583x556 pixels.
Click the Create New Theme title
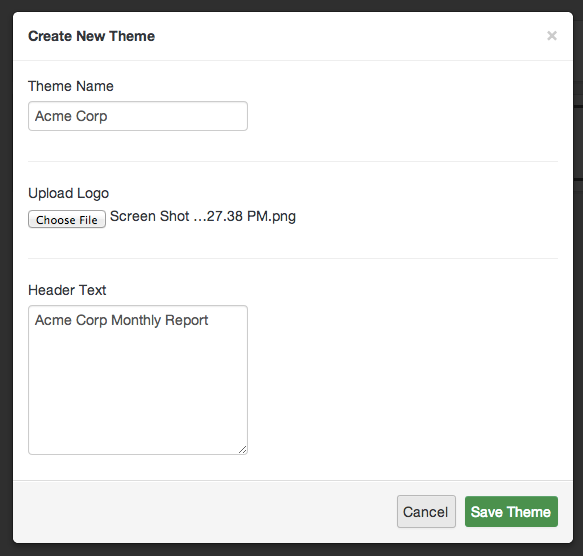(x=91, y=36)
